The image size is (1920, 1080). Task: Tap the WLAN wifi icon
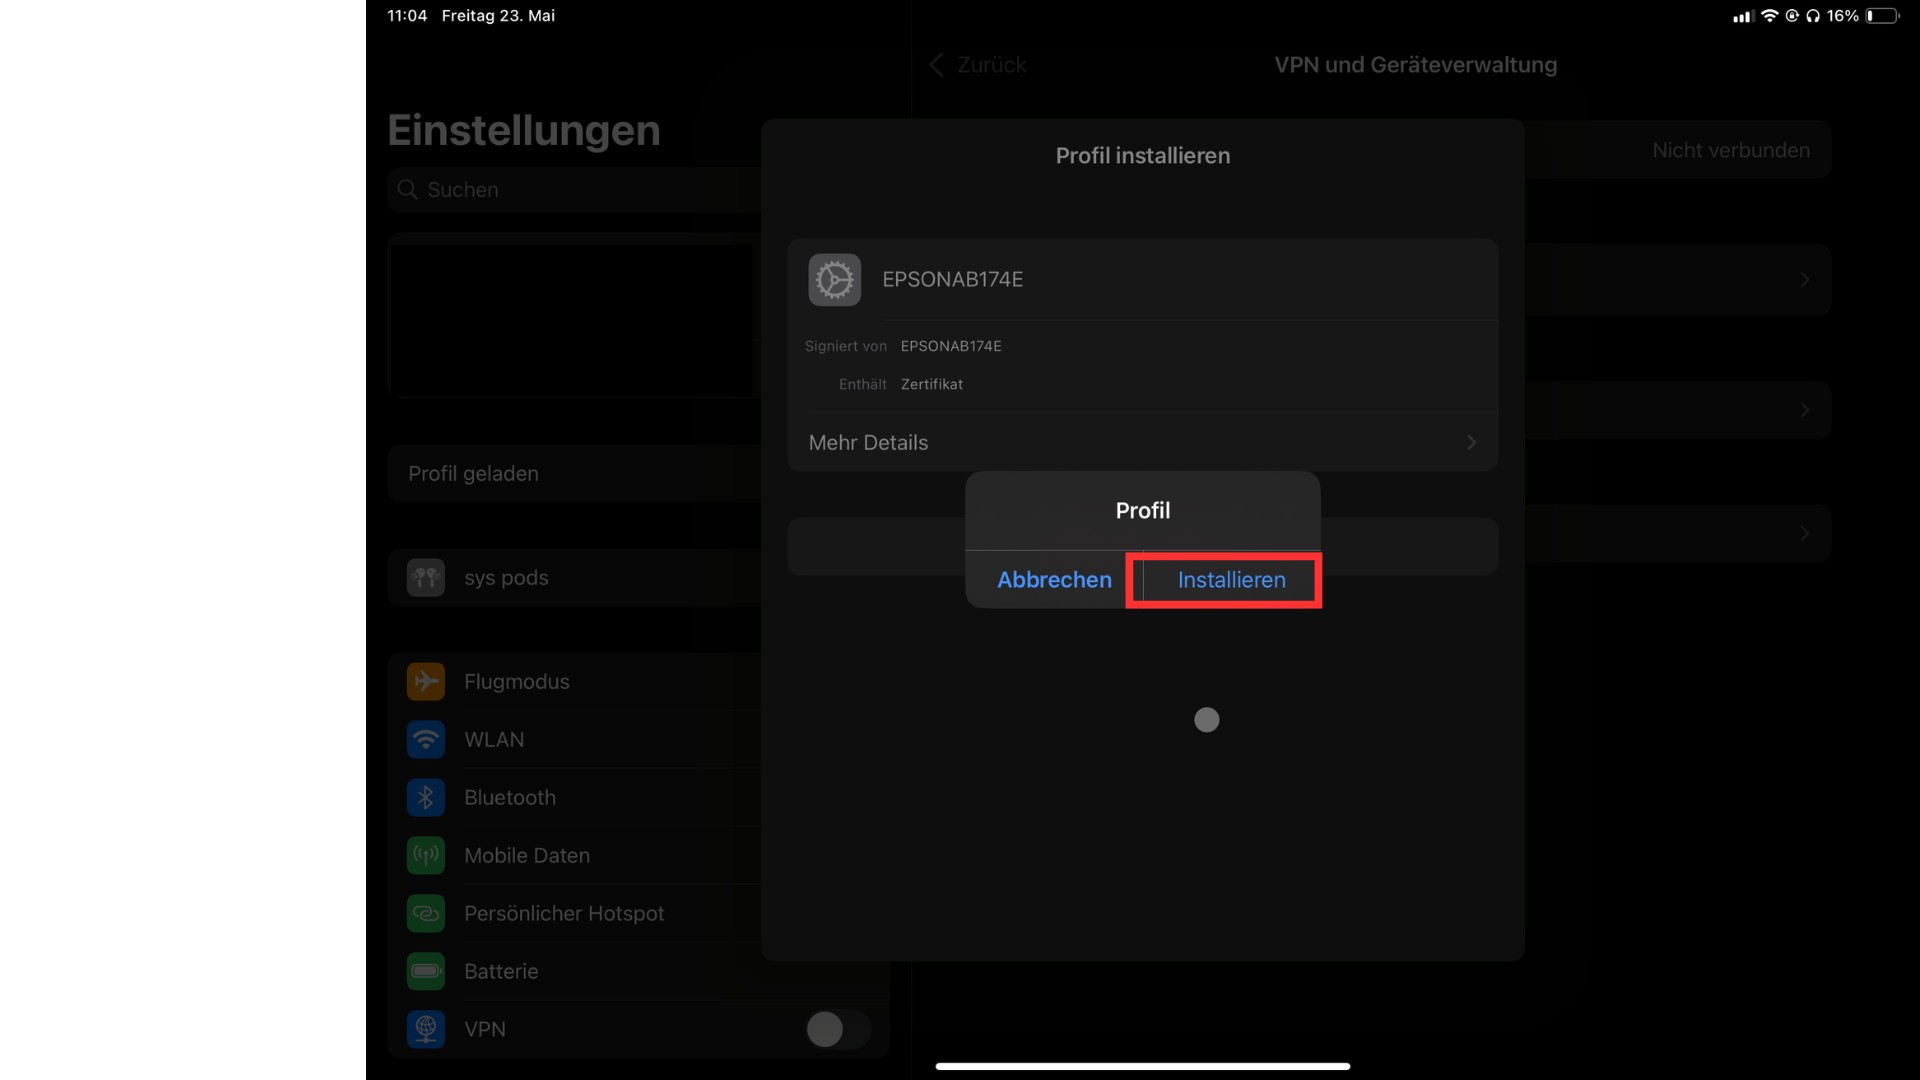click(x=426, y=740)
